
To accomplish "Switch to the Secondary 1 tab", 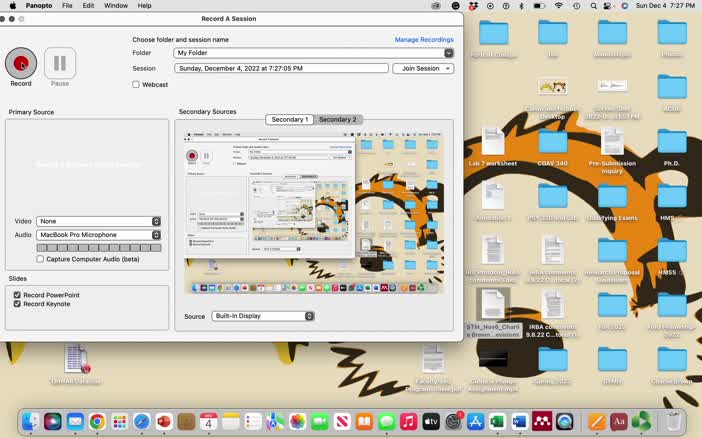I will click(290, 120).
